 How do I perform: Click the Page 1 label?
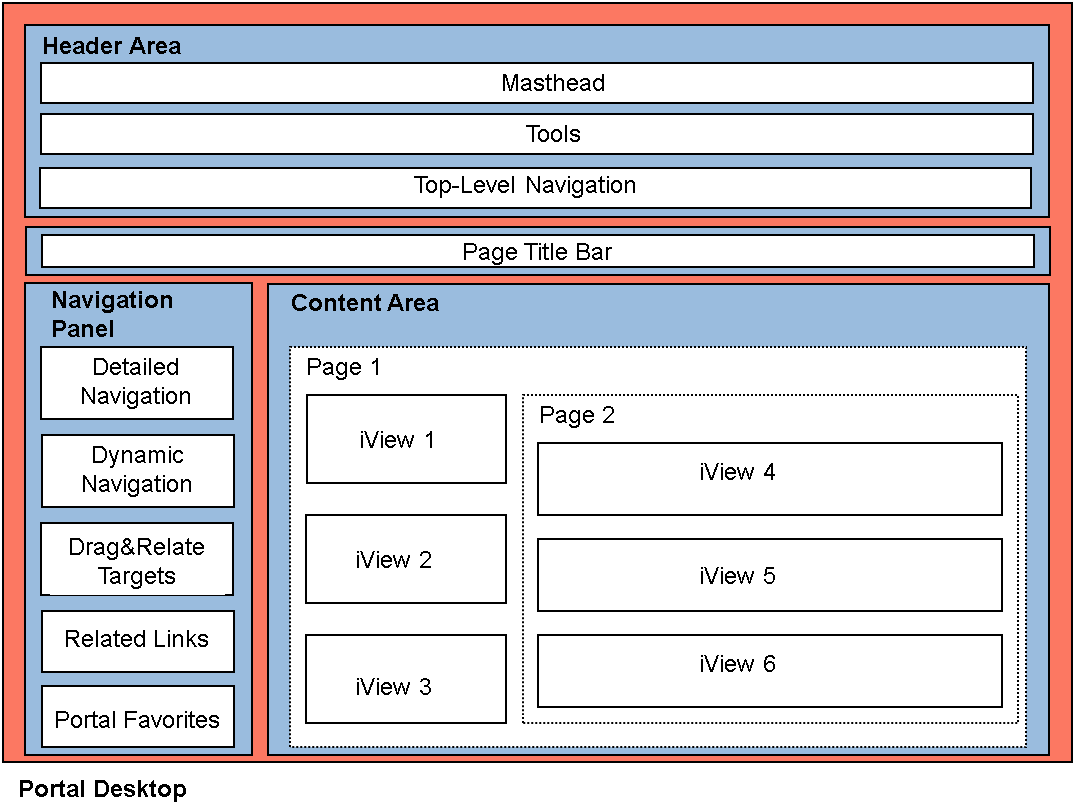pos(343,368)
